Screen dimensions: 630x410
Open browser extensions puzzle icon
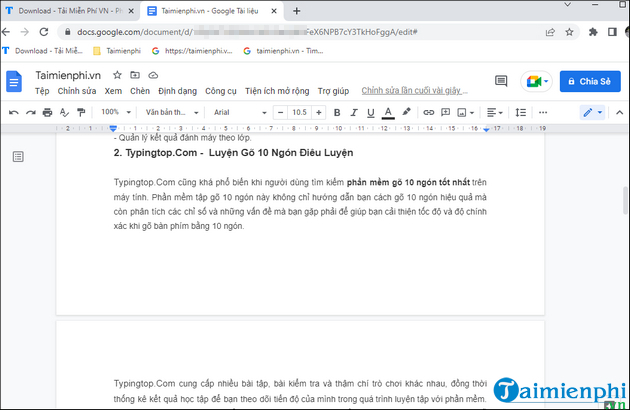(593, 32)
